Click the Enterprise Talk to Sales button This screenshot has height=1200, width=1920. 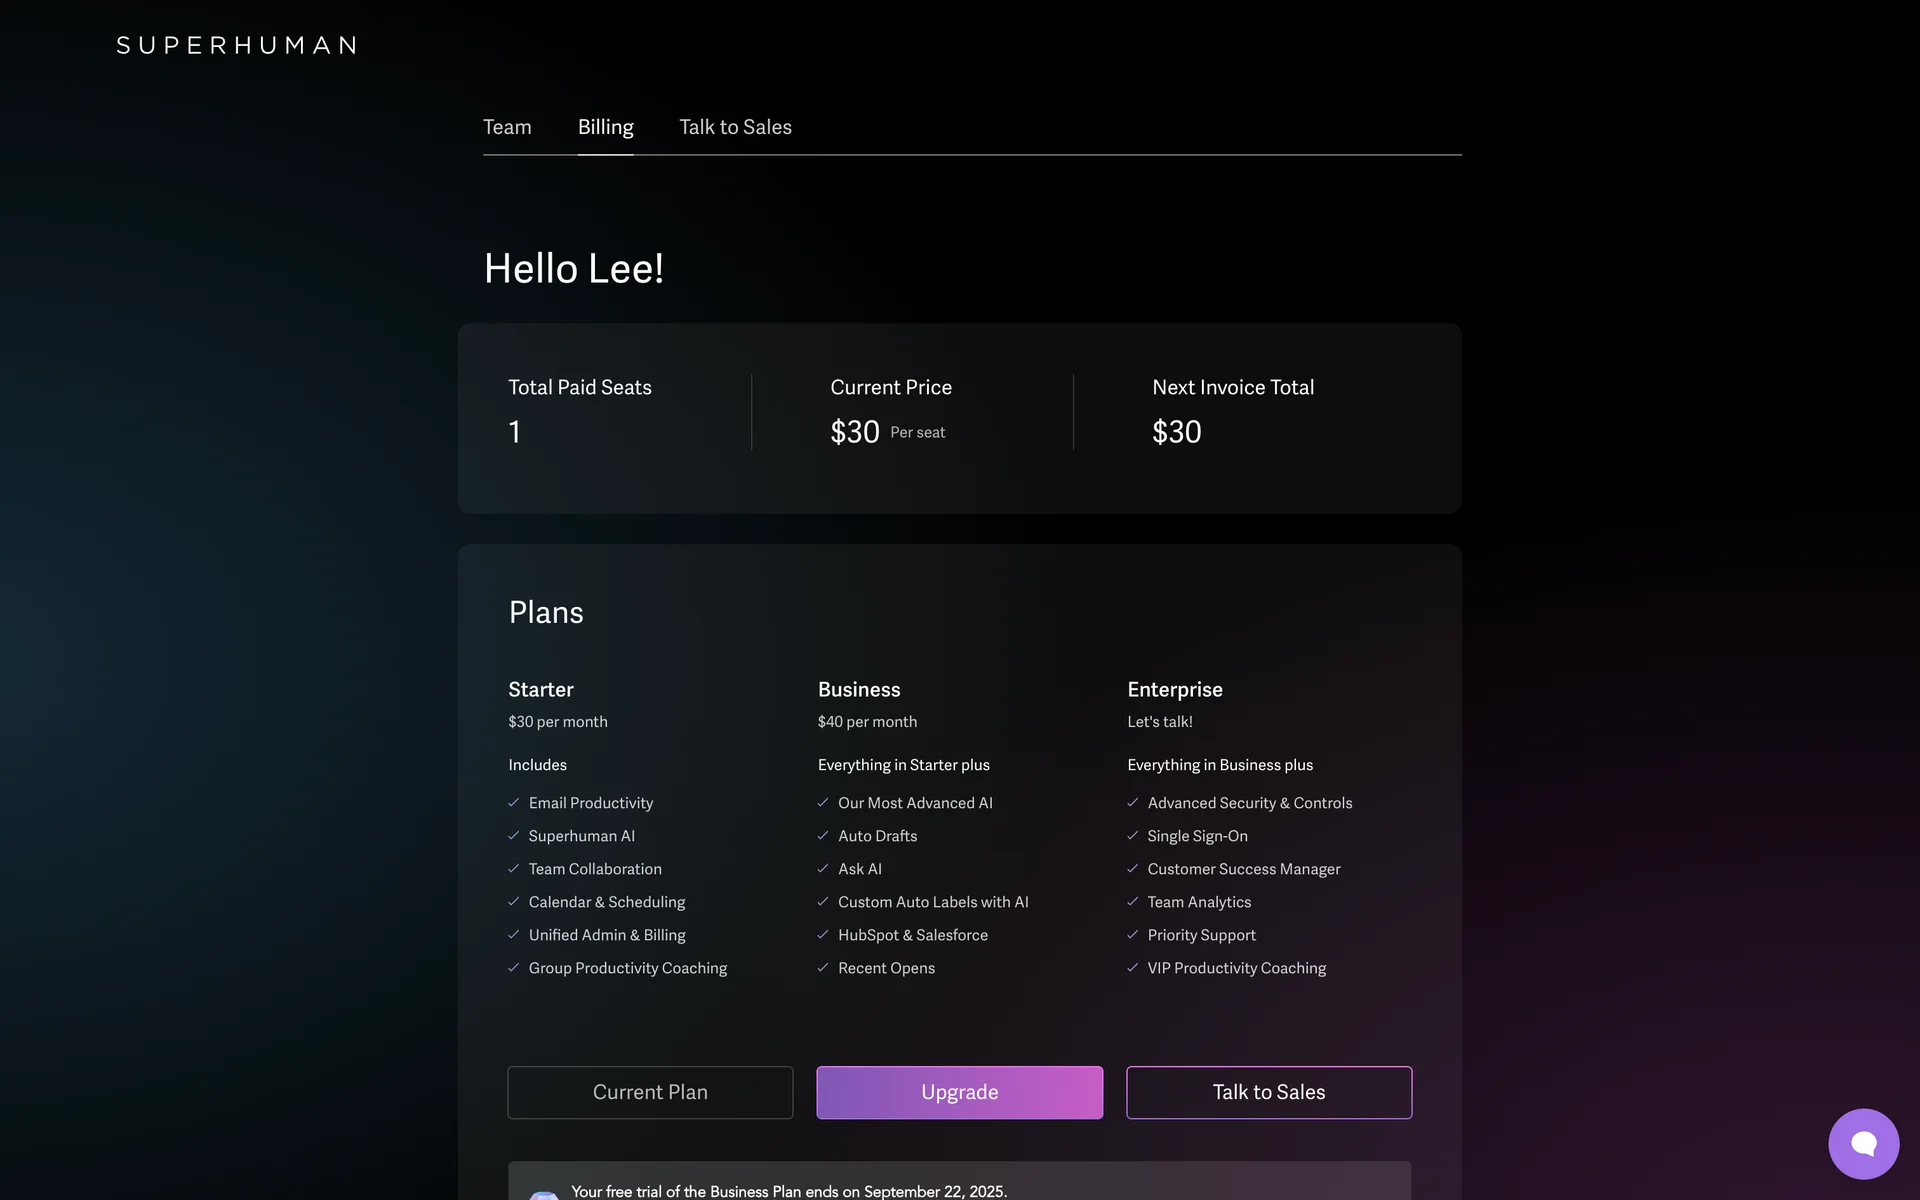click(x=1269, y=1092)
